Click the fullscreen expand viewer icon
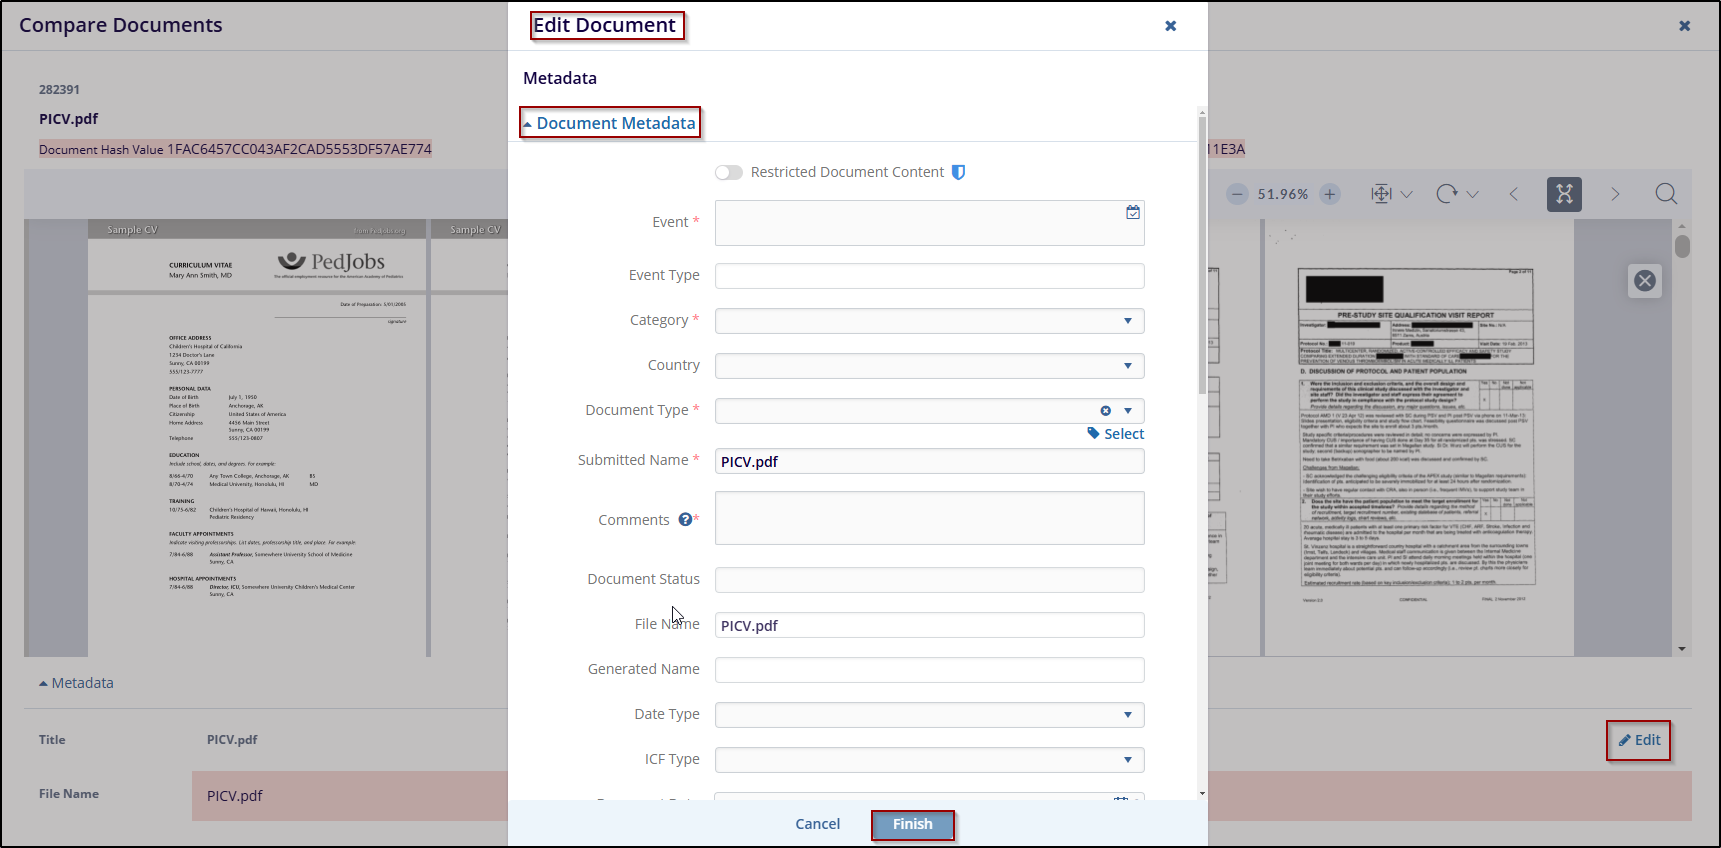 tap(1564, 194)
